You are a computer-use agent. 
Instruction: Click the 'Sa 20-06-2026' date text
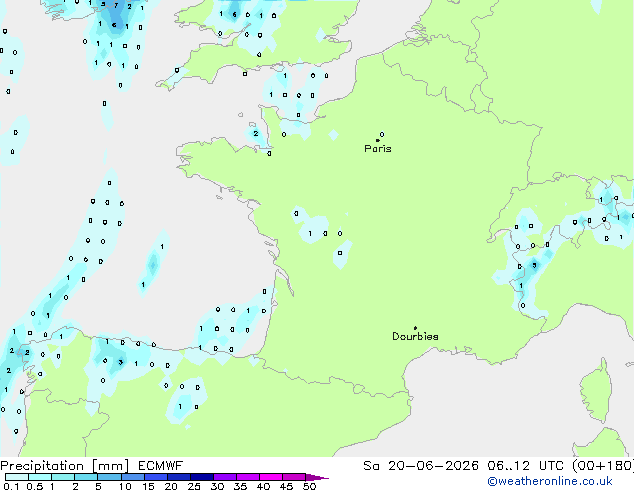tap(421, 466)
